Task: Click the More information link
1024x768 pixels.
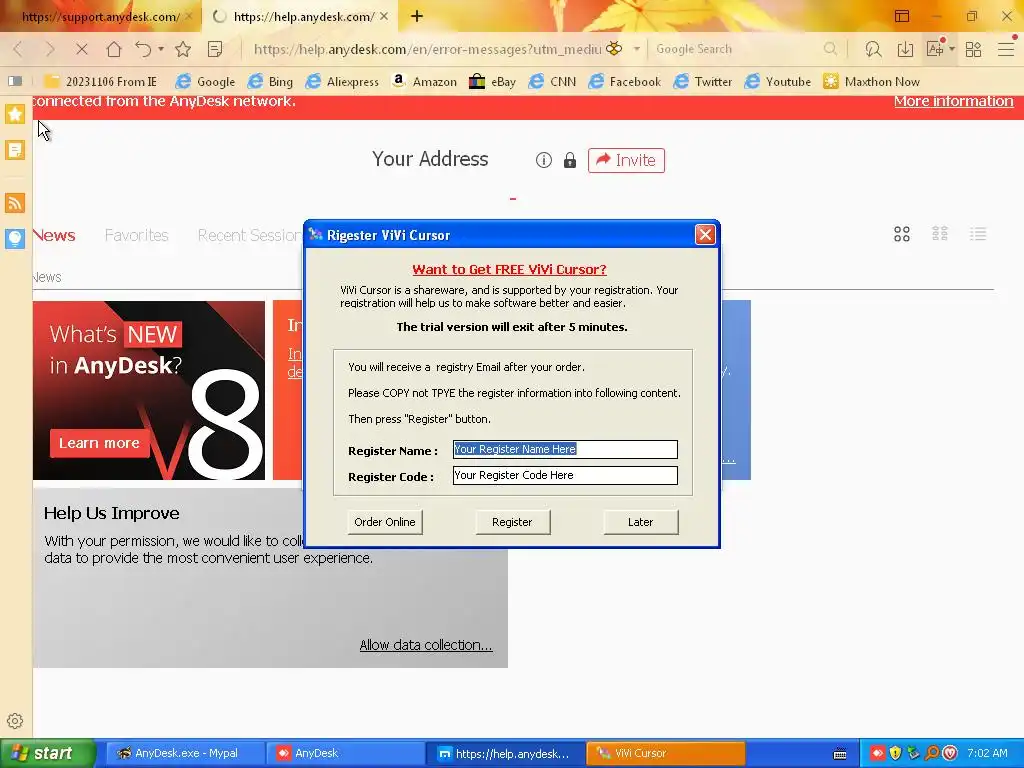Action: 953,101
